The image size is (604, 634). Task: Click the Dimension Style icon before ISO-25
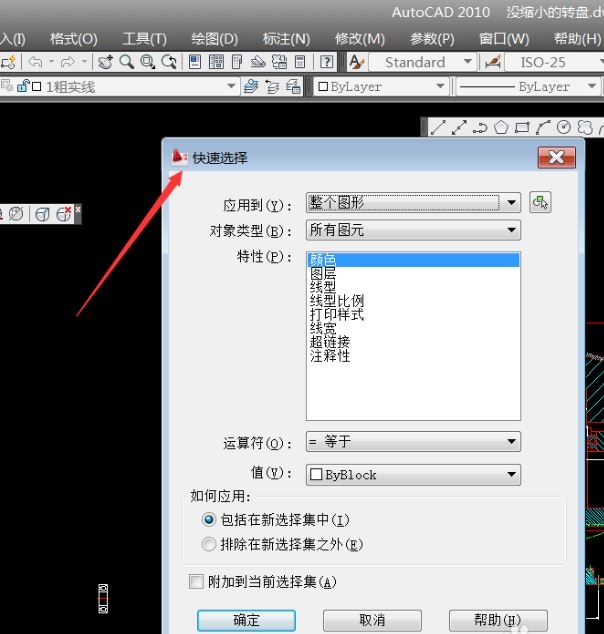[x=493, y=62]
